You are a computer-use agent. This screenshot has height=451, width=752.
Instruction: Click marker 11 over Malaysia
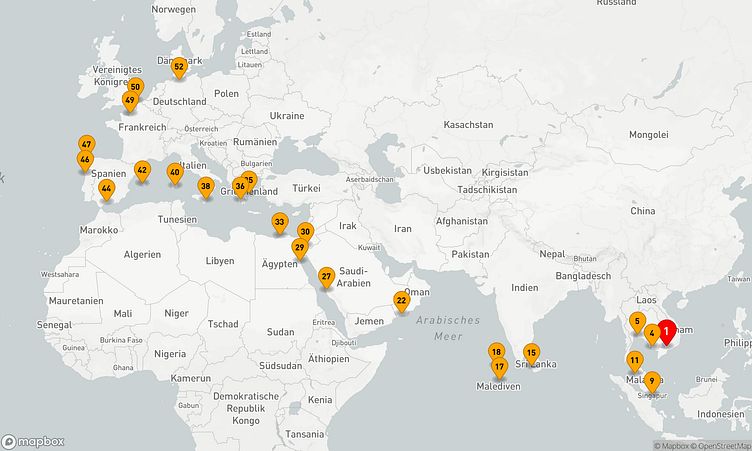tap(634, 360)
